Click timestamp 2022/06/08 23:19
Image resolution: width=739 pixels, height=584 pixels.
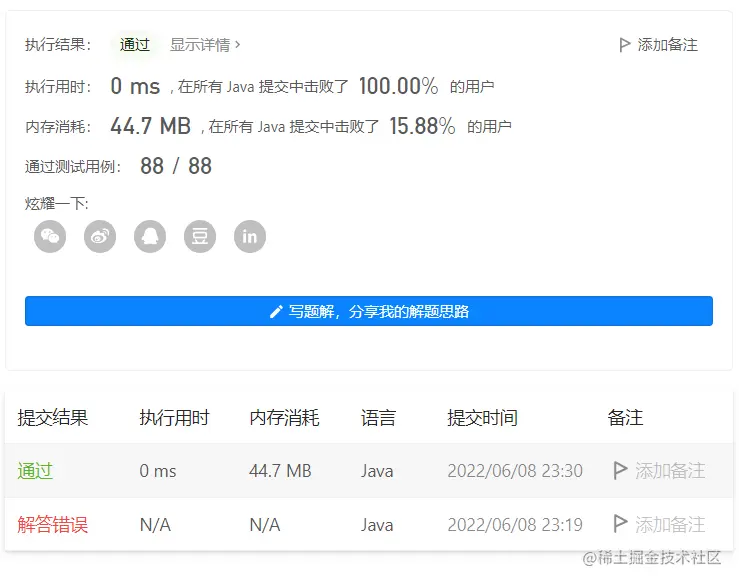515,525
